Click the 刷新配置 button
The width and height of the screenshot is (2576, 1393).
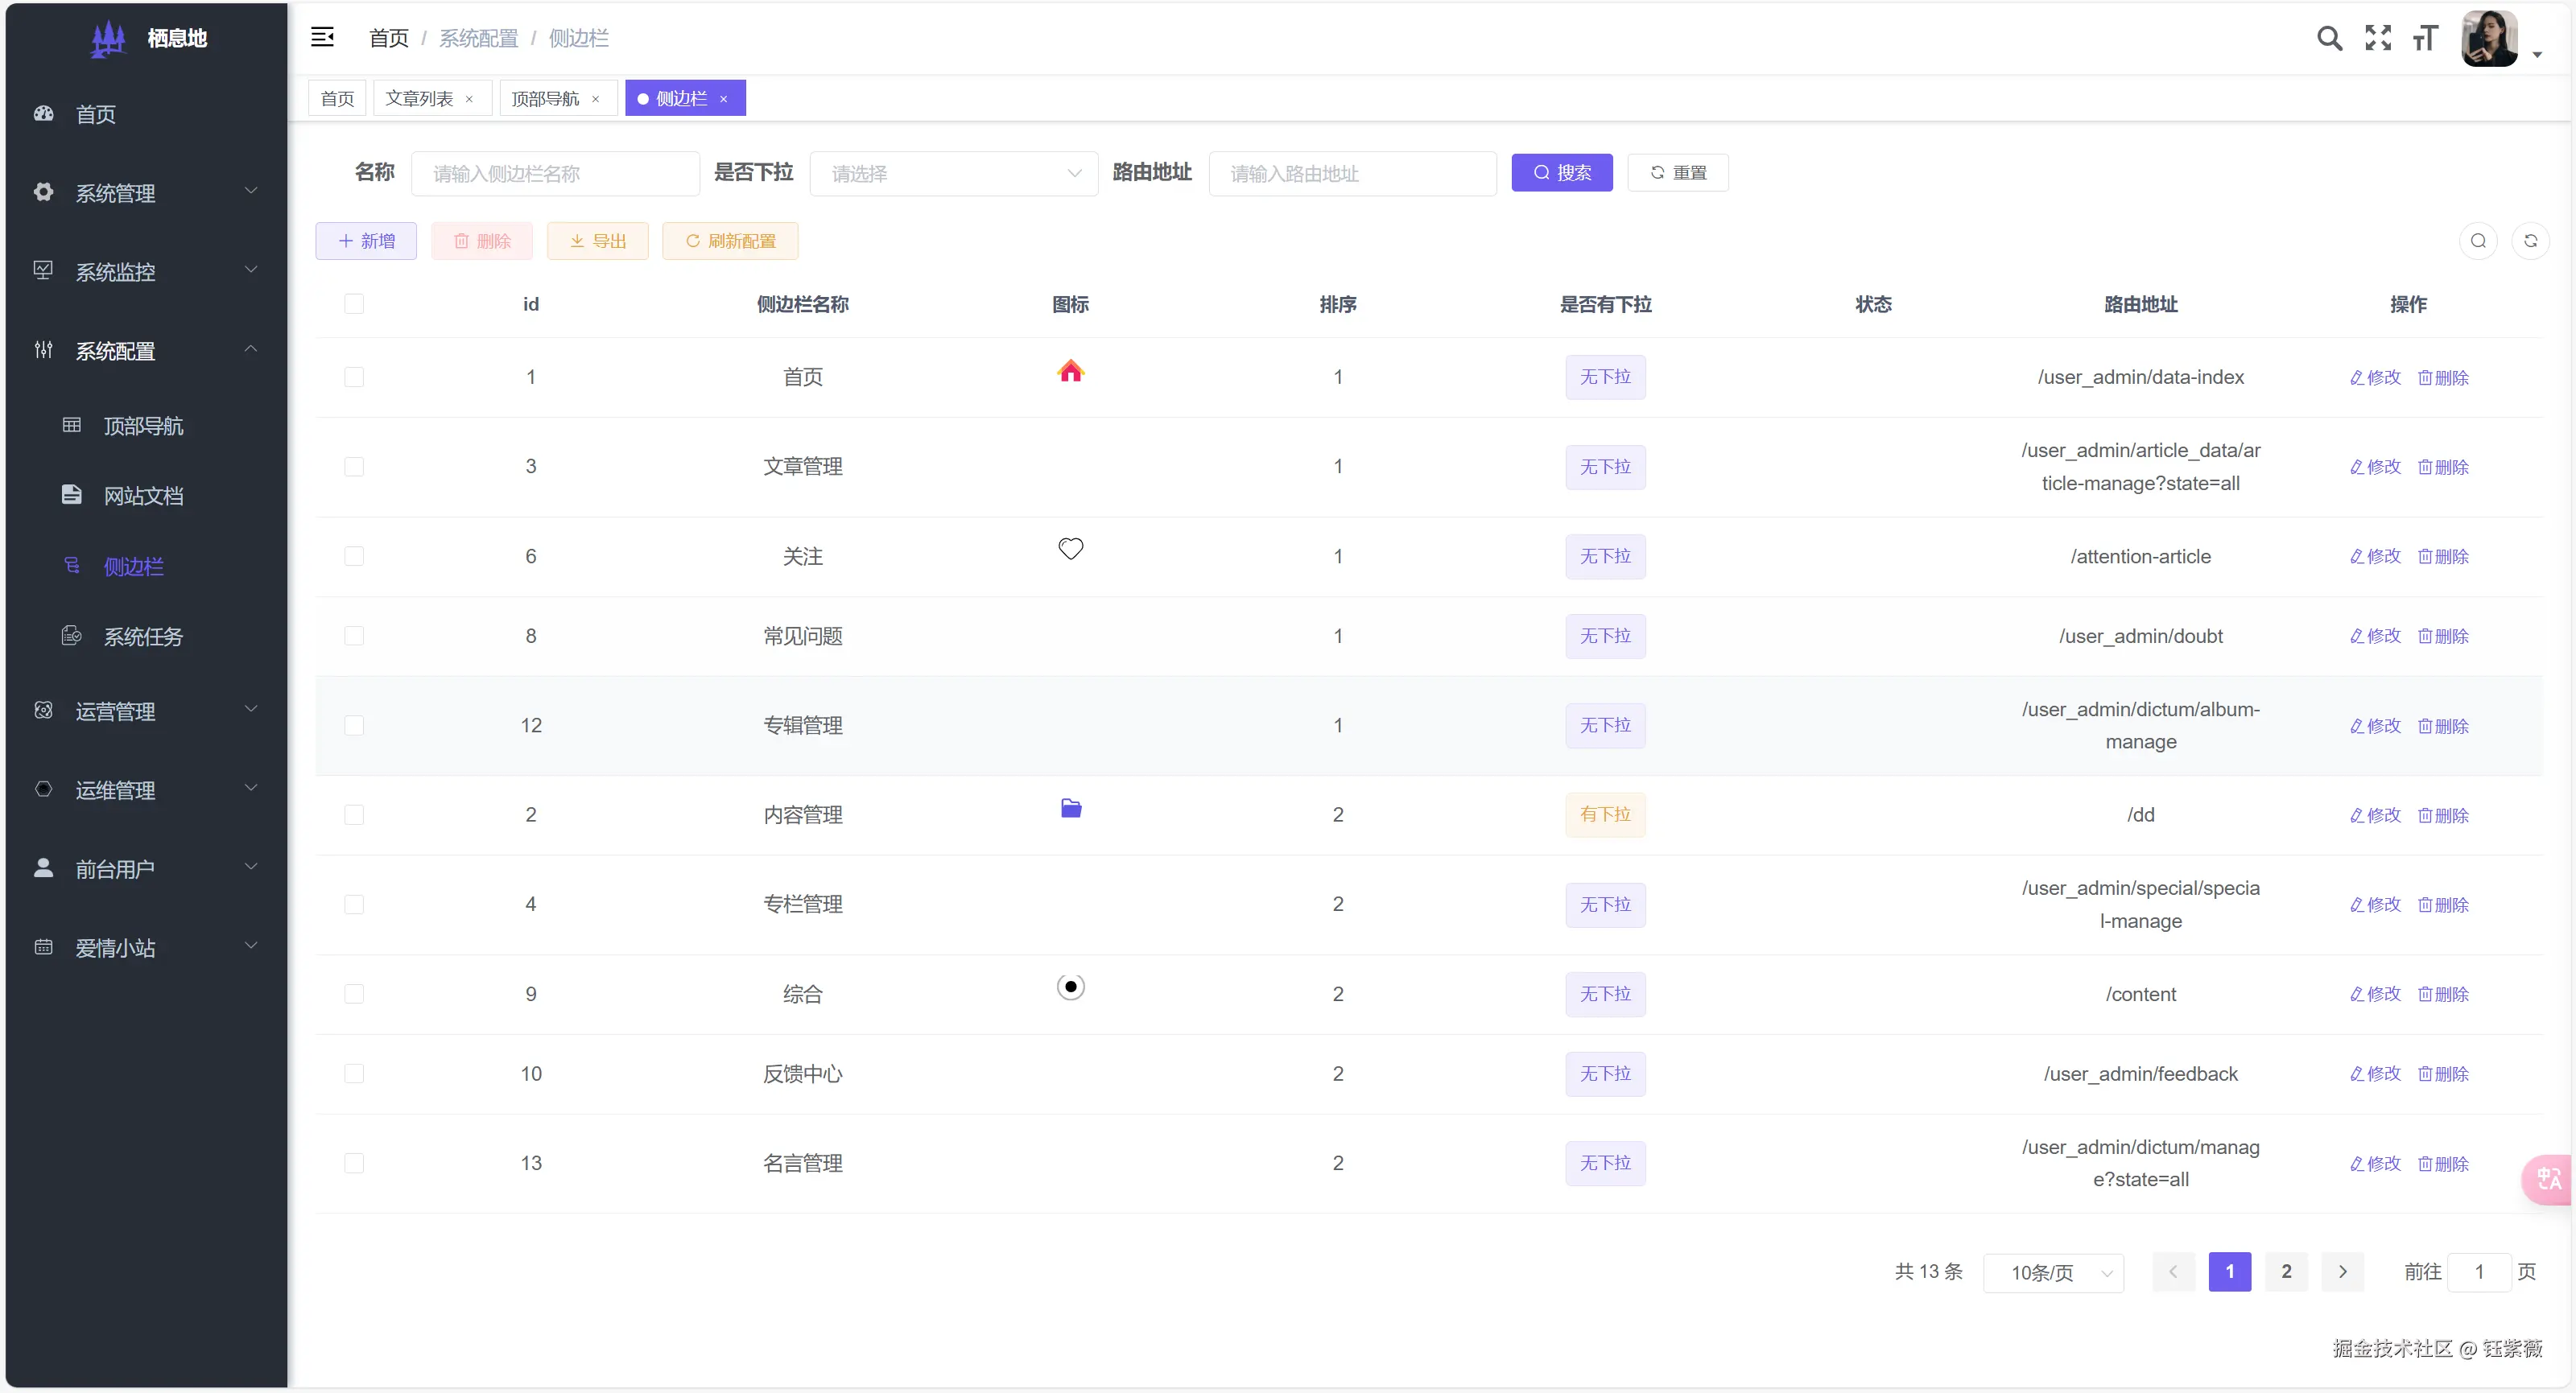click(730, 241)
